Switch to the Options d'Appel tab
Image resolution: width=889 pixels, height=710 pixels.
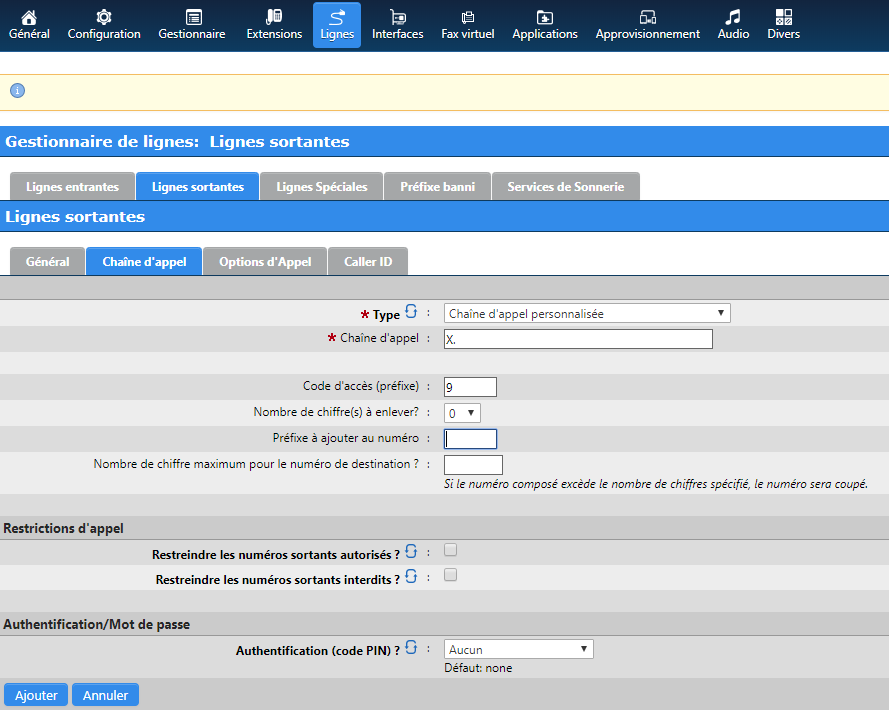point(265,262)
